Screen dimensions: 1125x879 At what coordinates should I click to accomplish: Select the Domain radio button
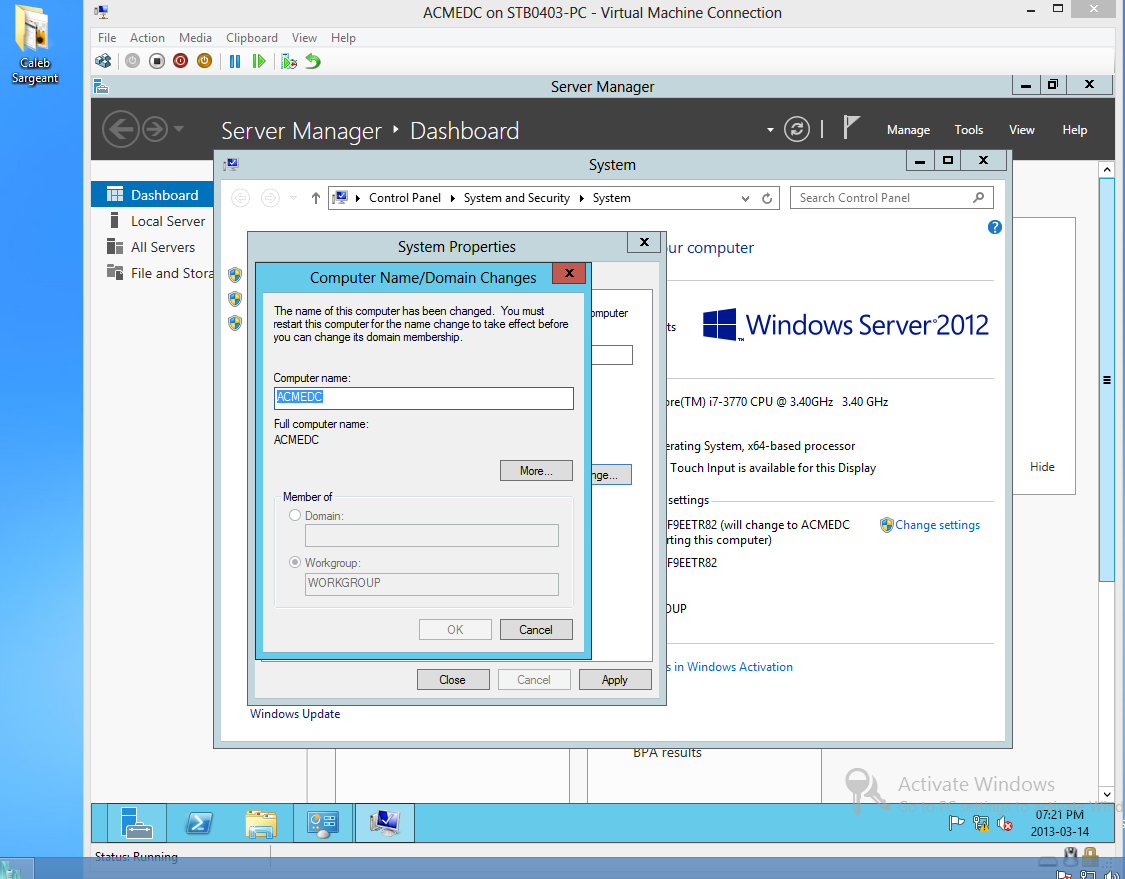click(x=295, y=515)
